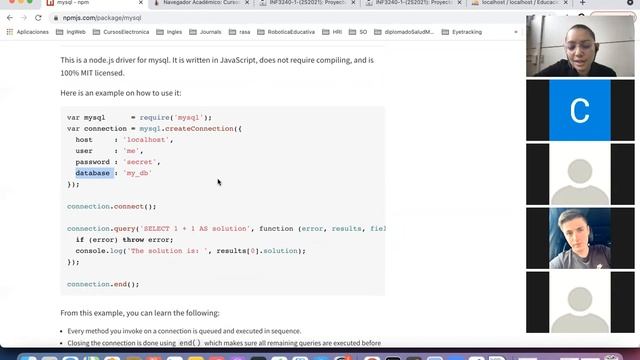
Task: Click 'secret' password value in code
Action: pos(140,162)
